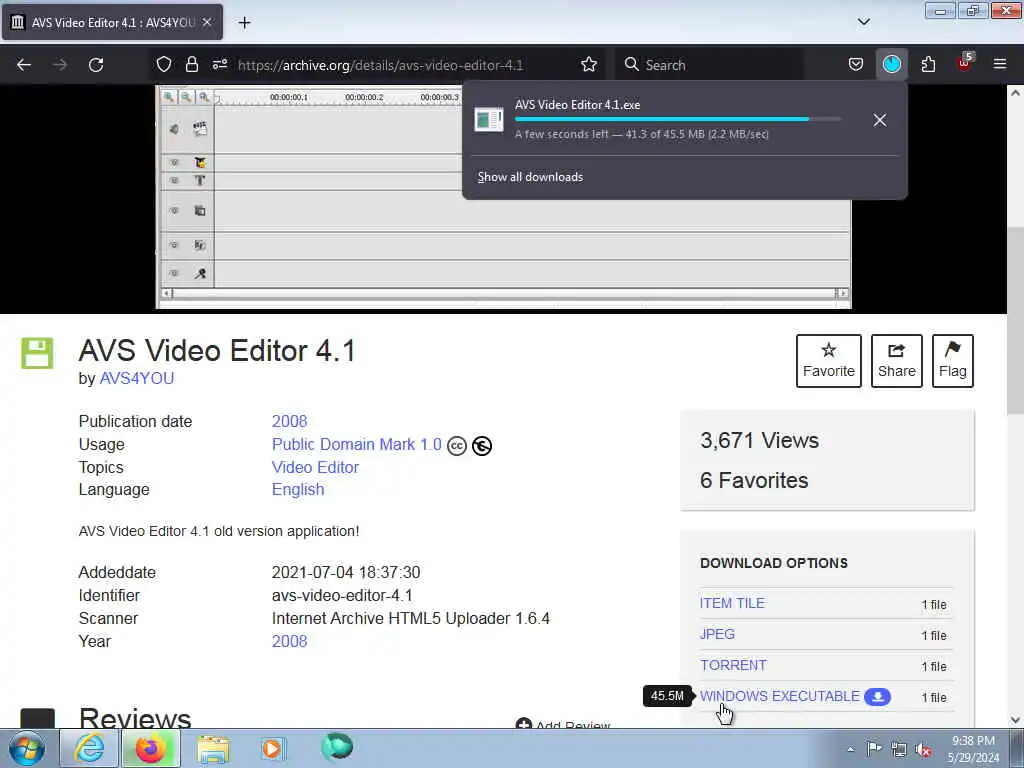This screenshot has height=768, width=1024.
Task: Download the JPEG option
Action: tap(717, 634)
